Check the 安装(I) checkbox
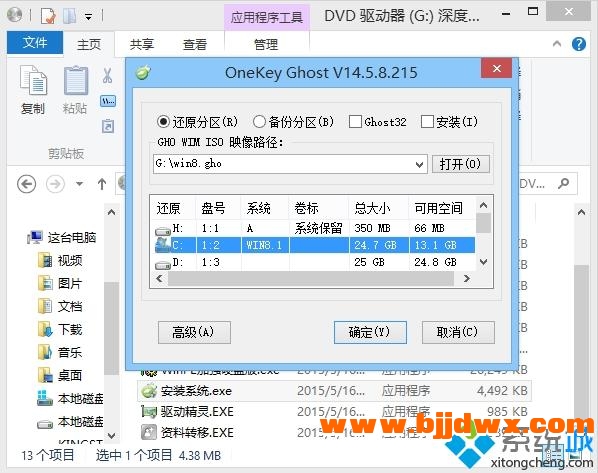 point(427,122)
